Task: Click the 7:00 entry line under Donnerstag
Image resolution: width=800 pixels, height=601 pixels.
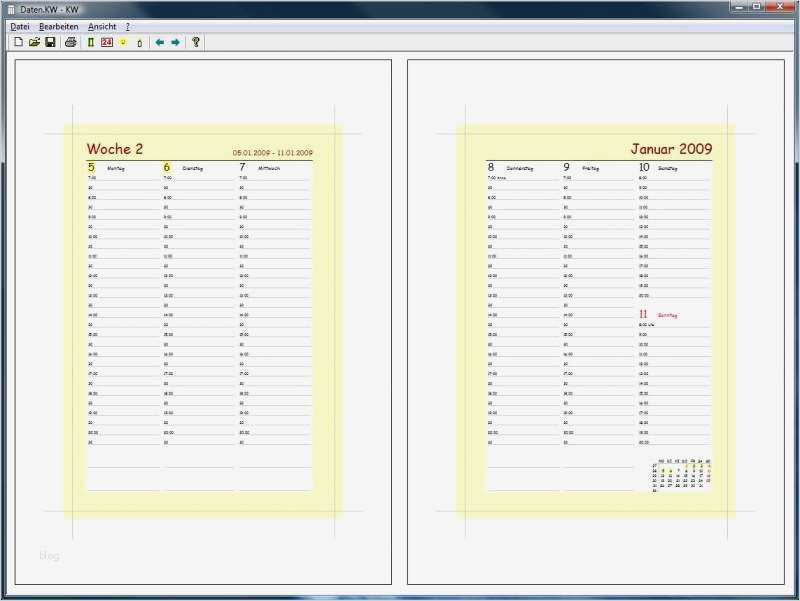Action: click(523, 178)
